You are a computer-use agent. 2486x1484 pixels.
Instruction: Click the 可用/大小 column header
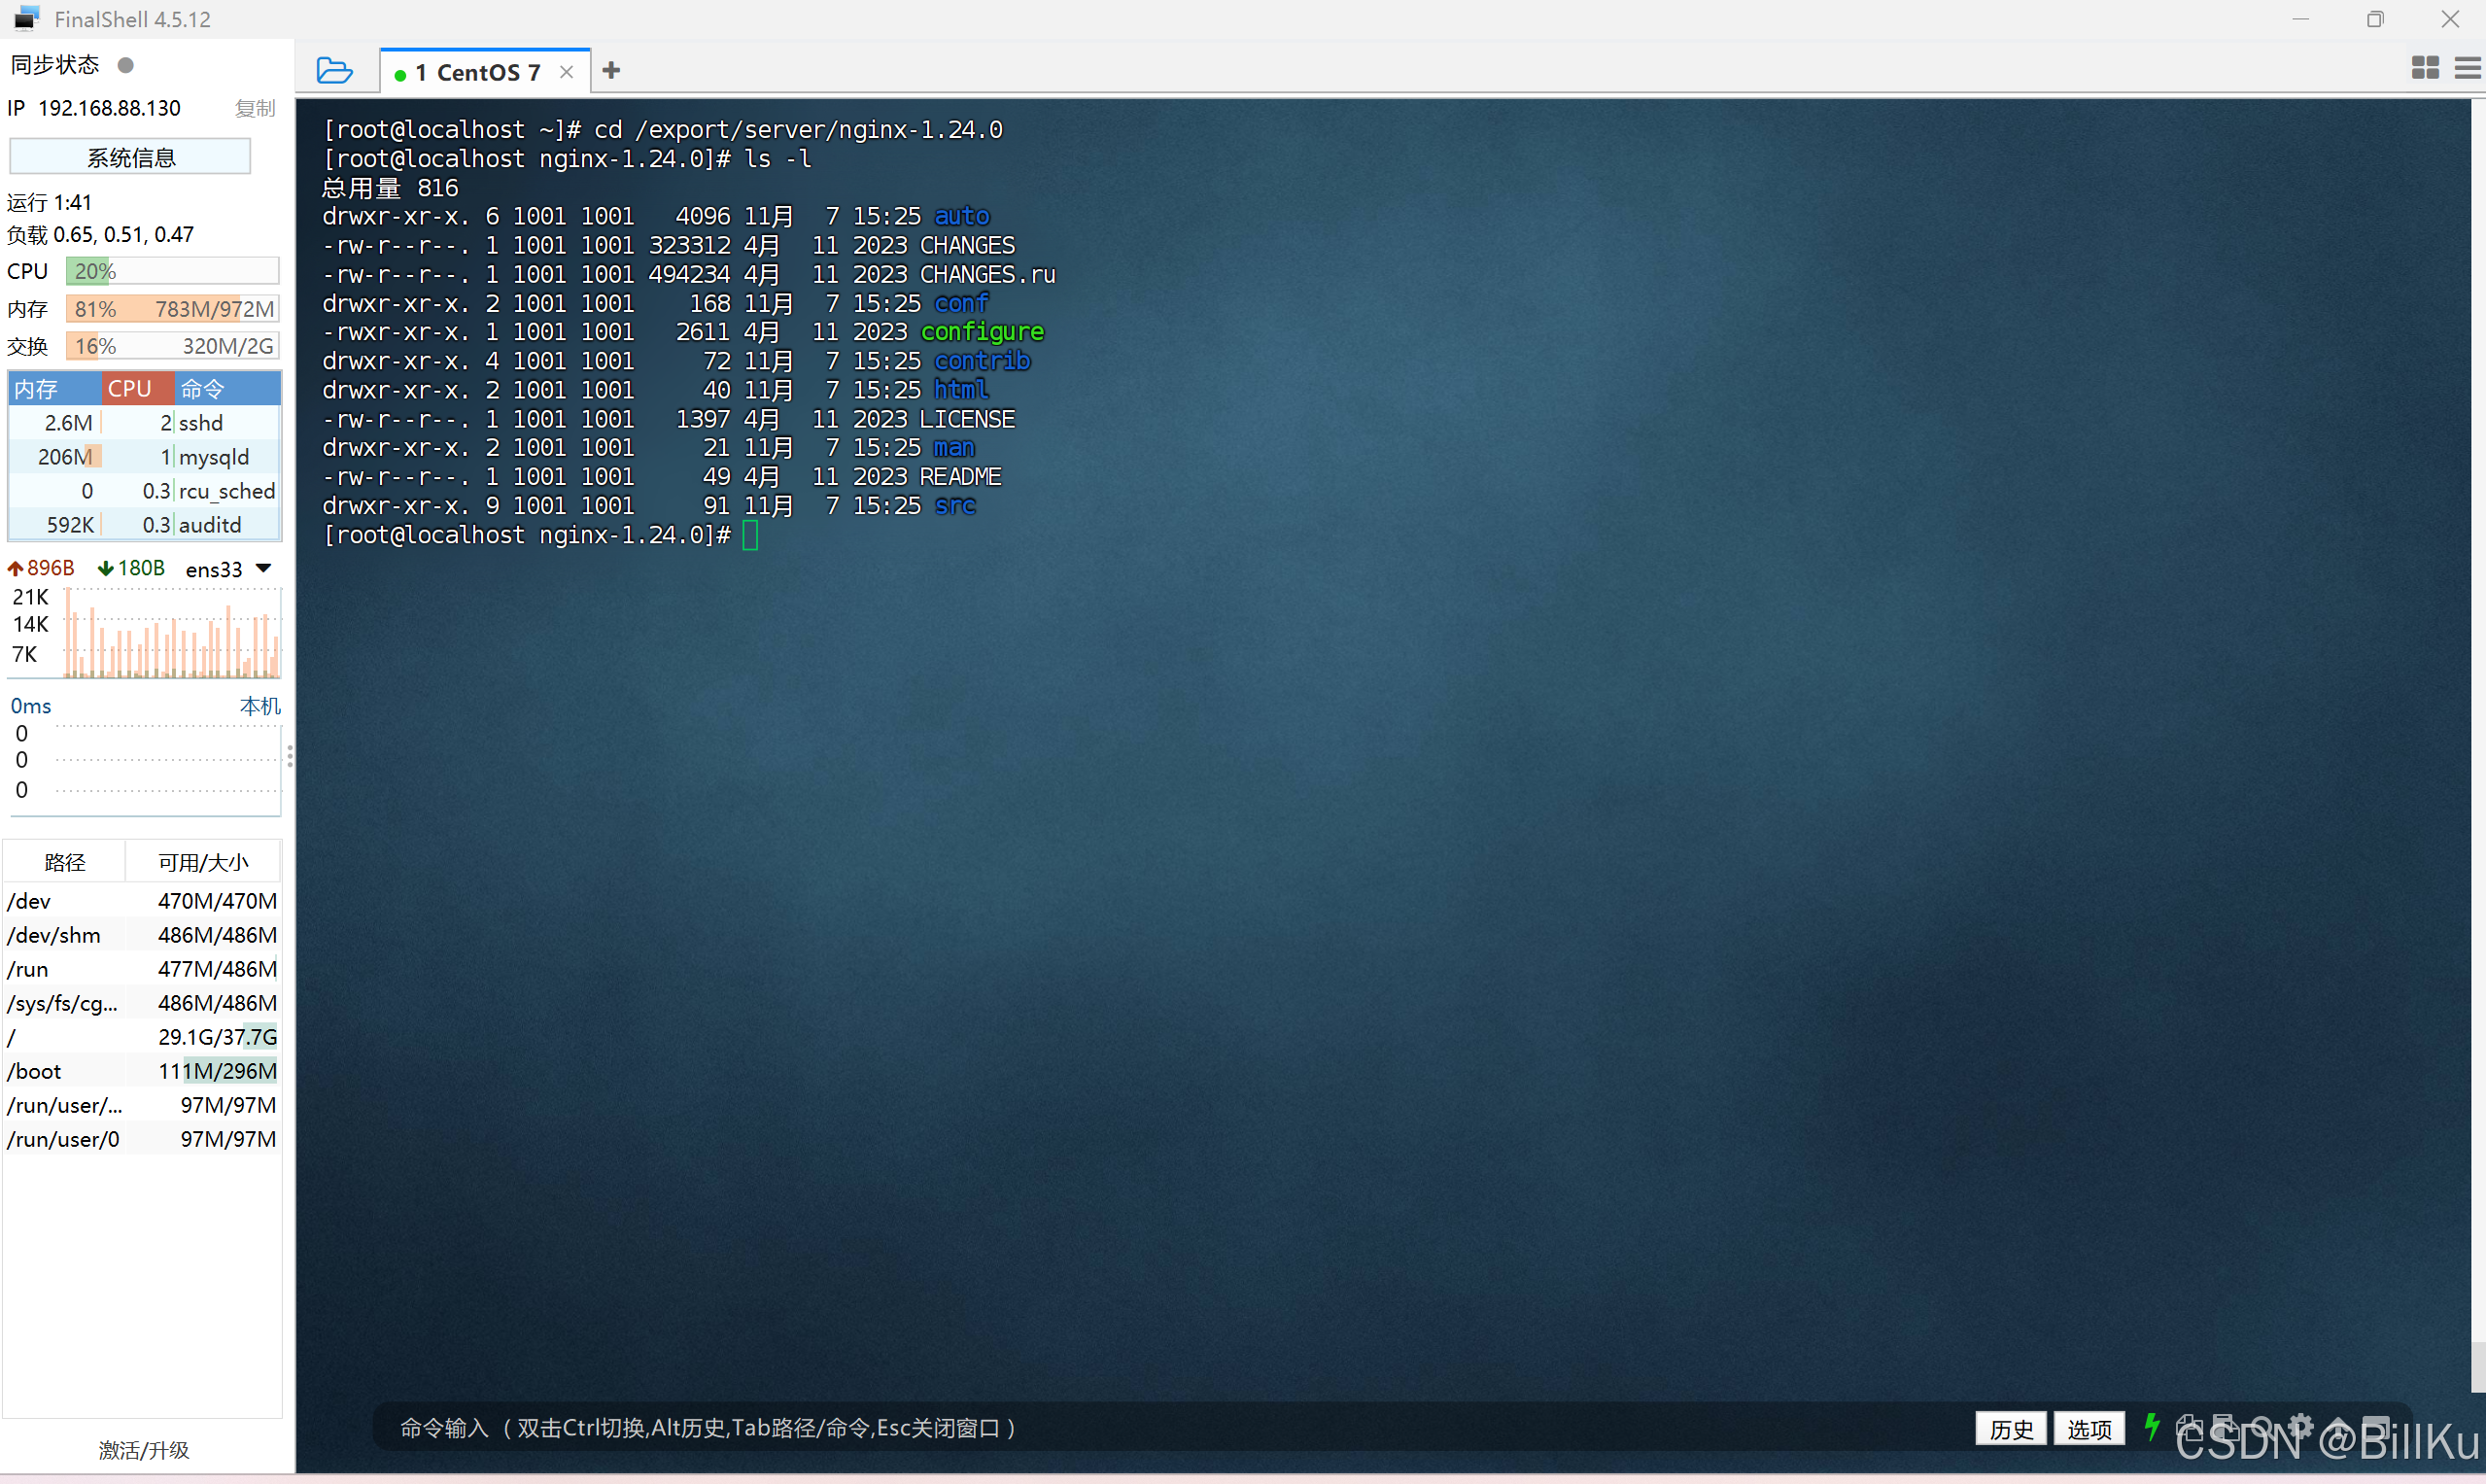[x=203, y=862]
